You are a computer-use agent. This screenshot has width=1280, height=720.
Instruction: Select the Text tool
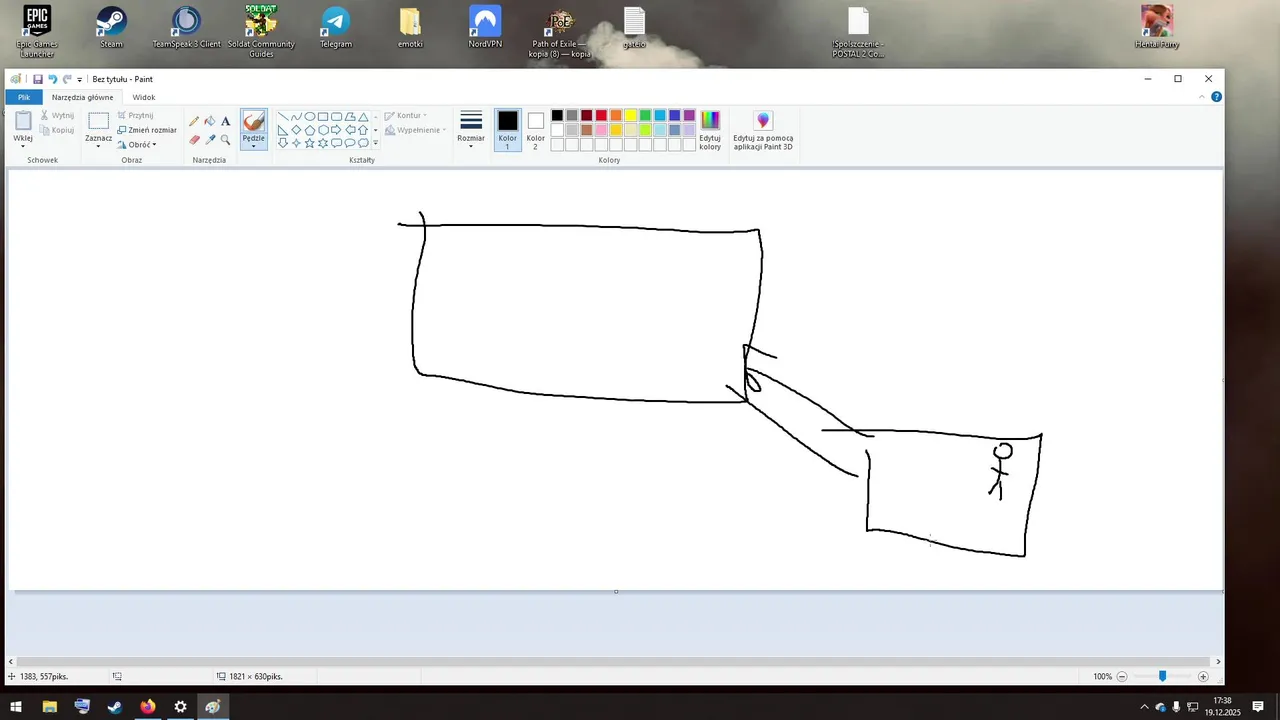coord(226,121)
